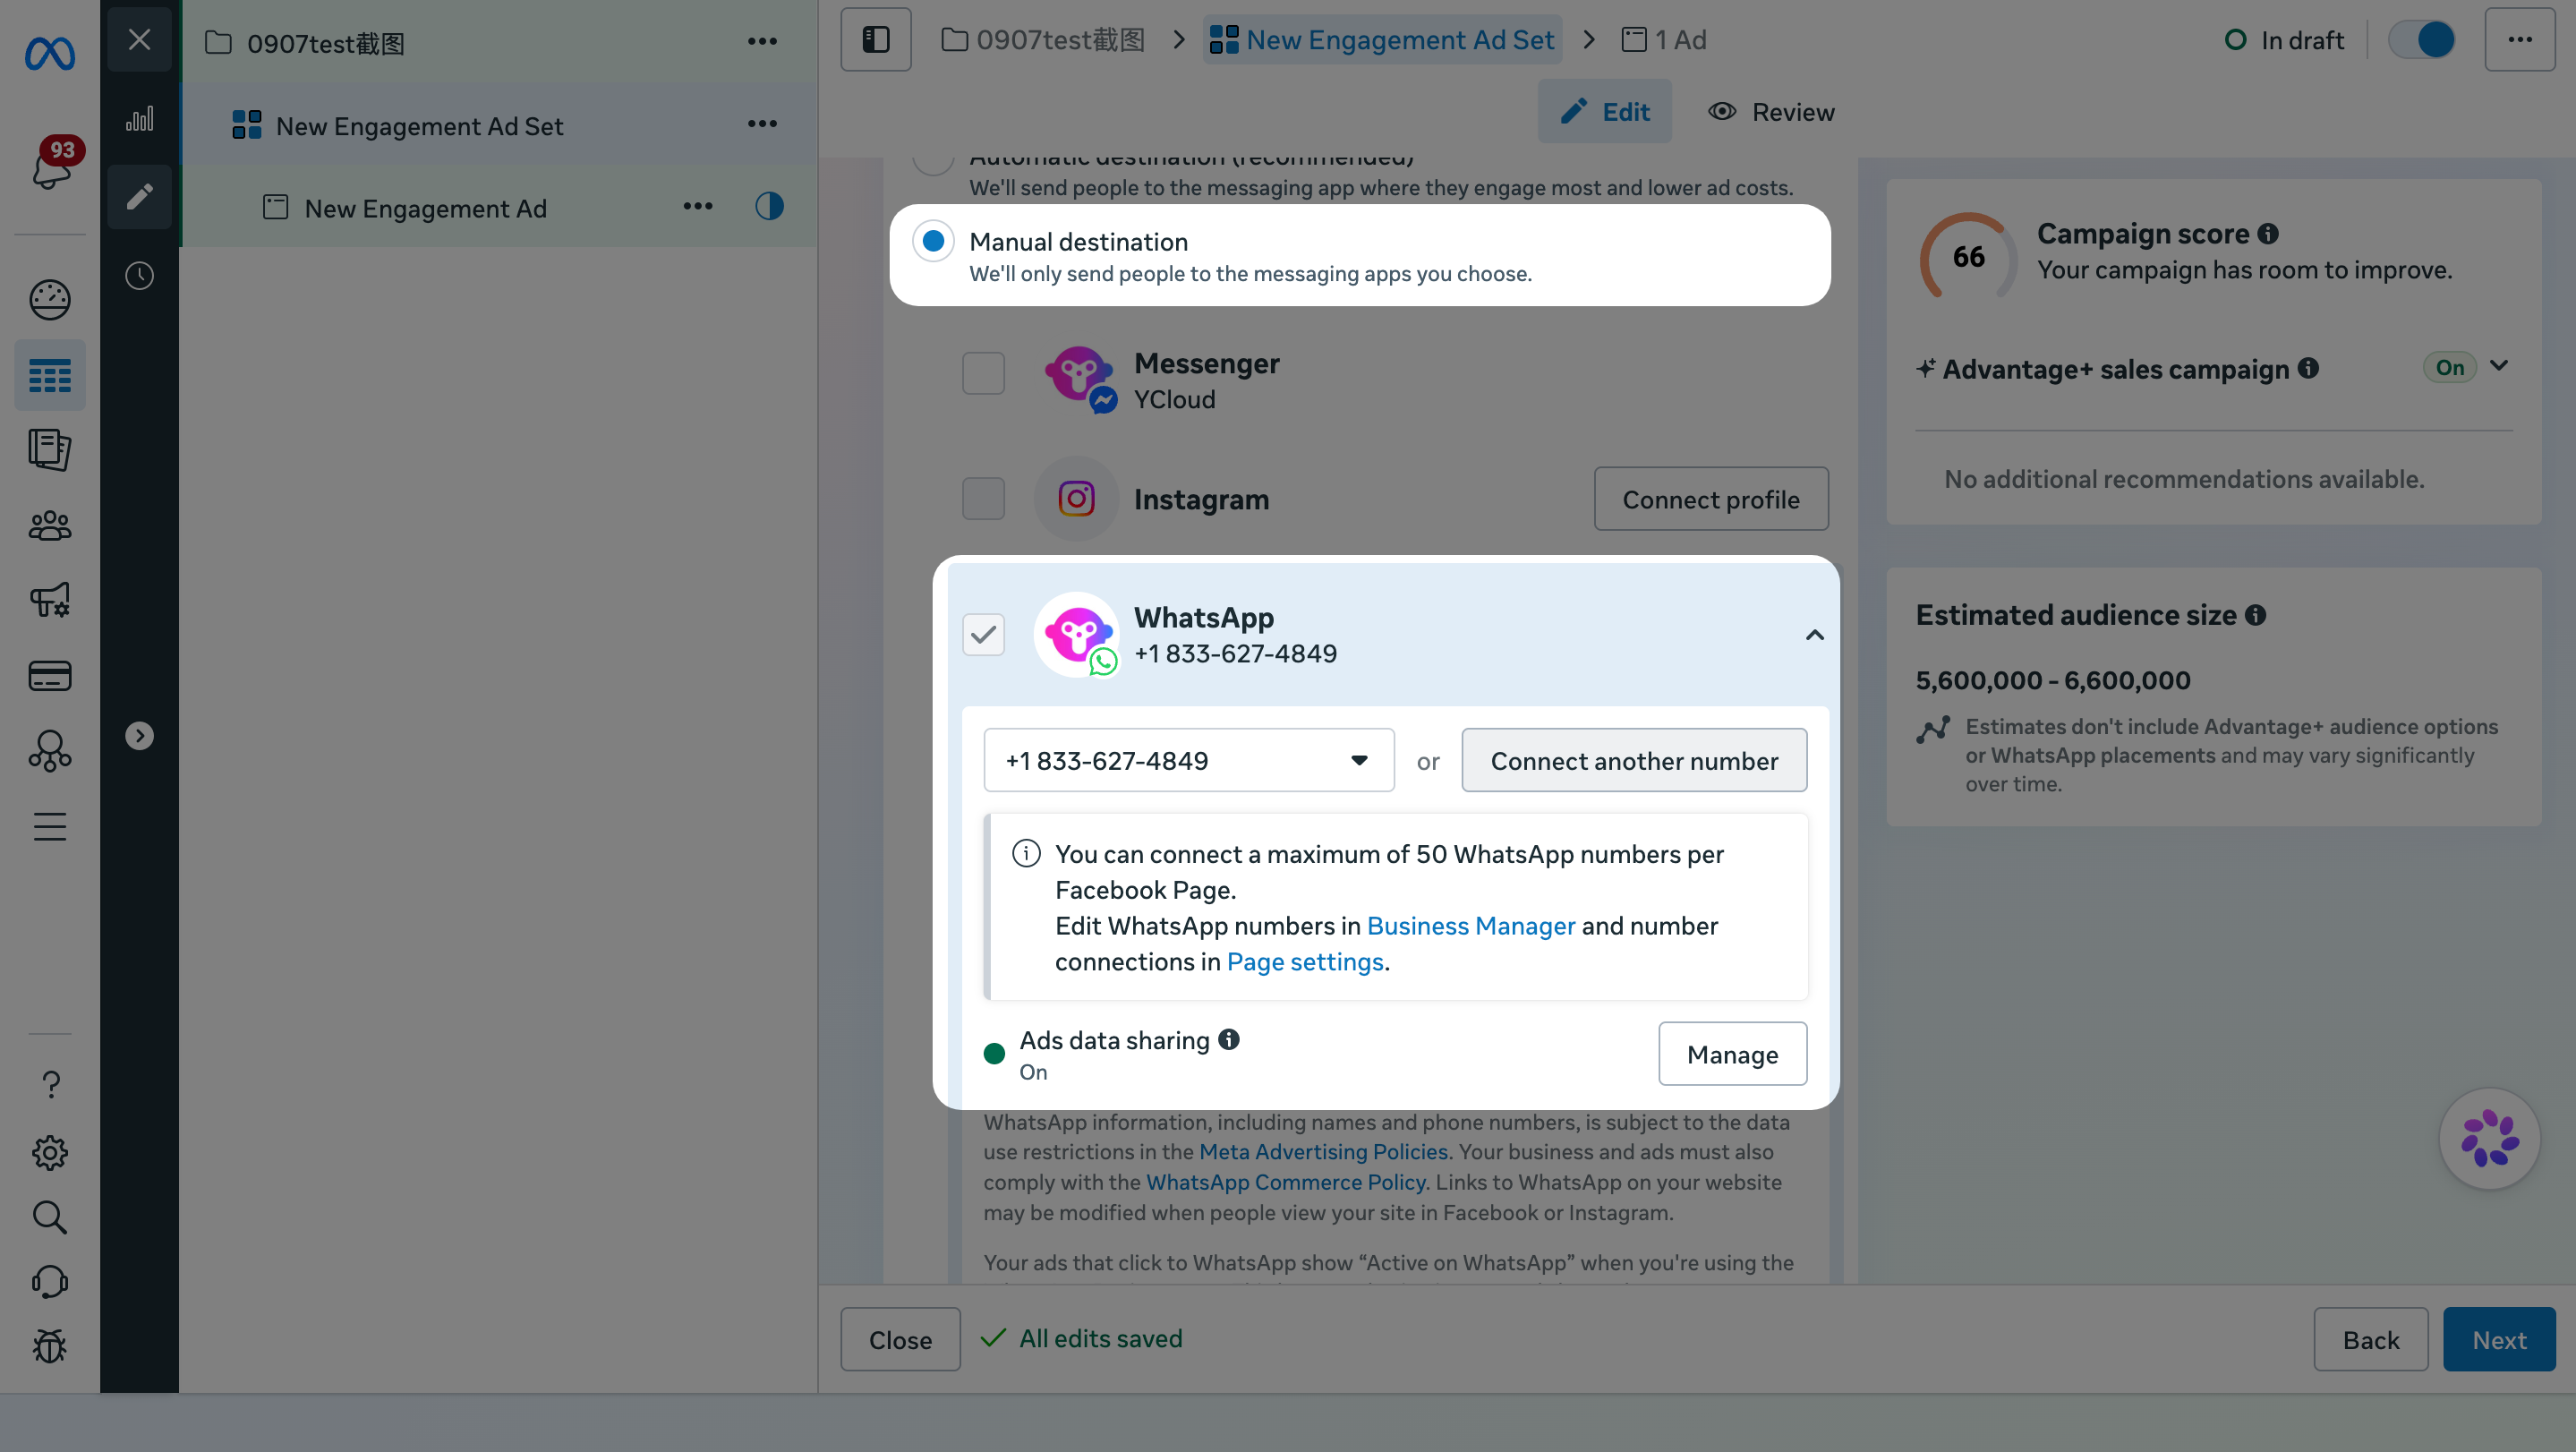The width and height of the screenshot is (2576, 1452).
Task: Open the All tools hamburger icon
Action: point(50,827)
